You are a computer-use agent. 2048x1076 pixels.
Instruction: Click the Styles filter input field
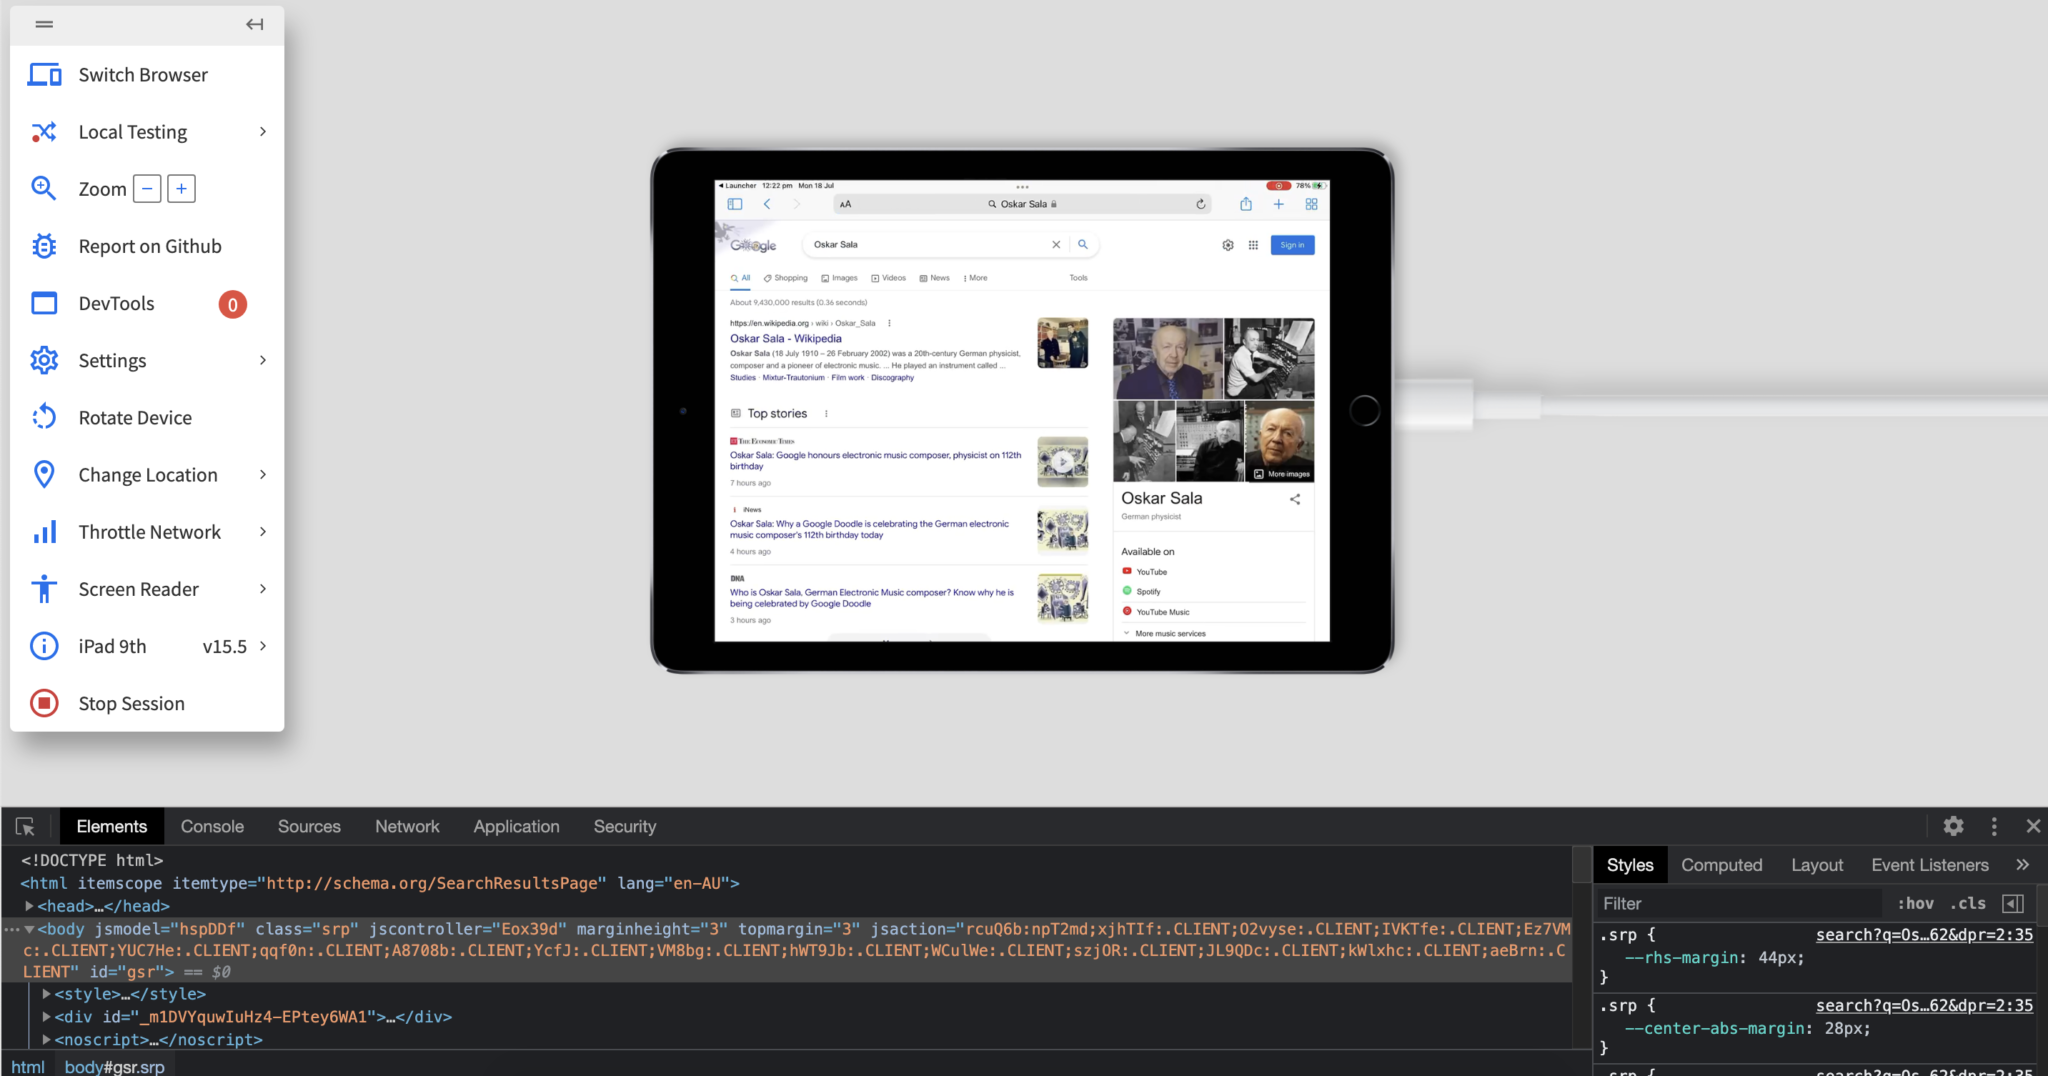coord(1740,903)
